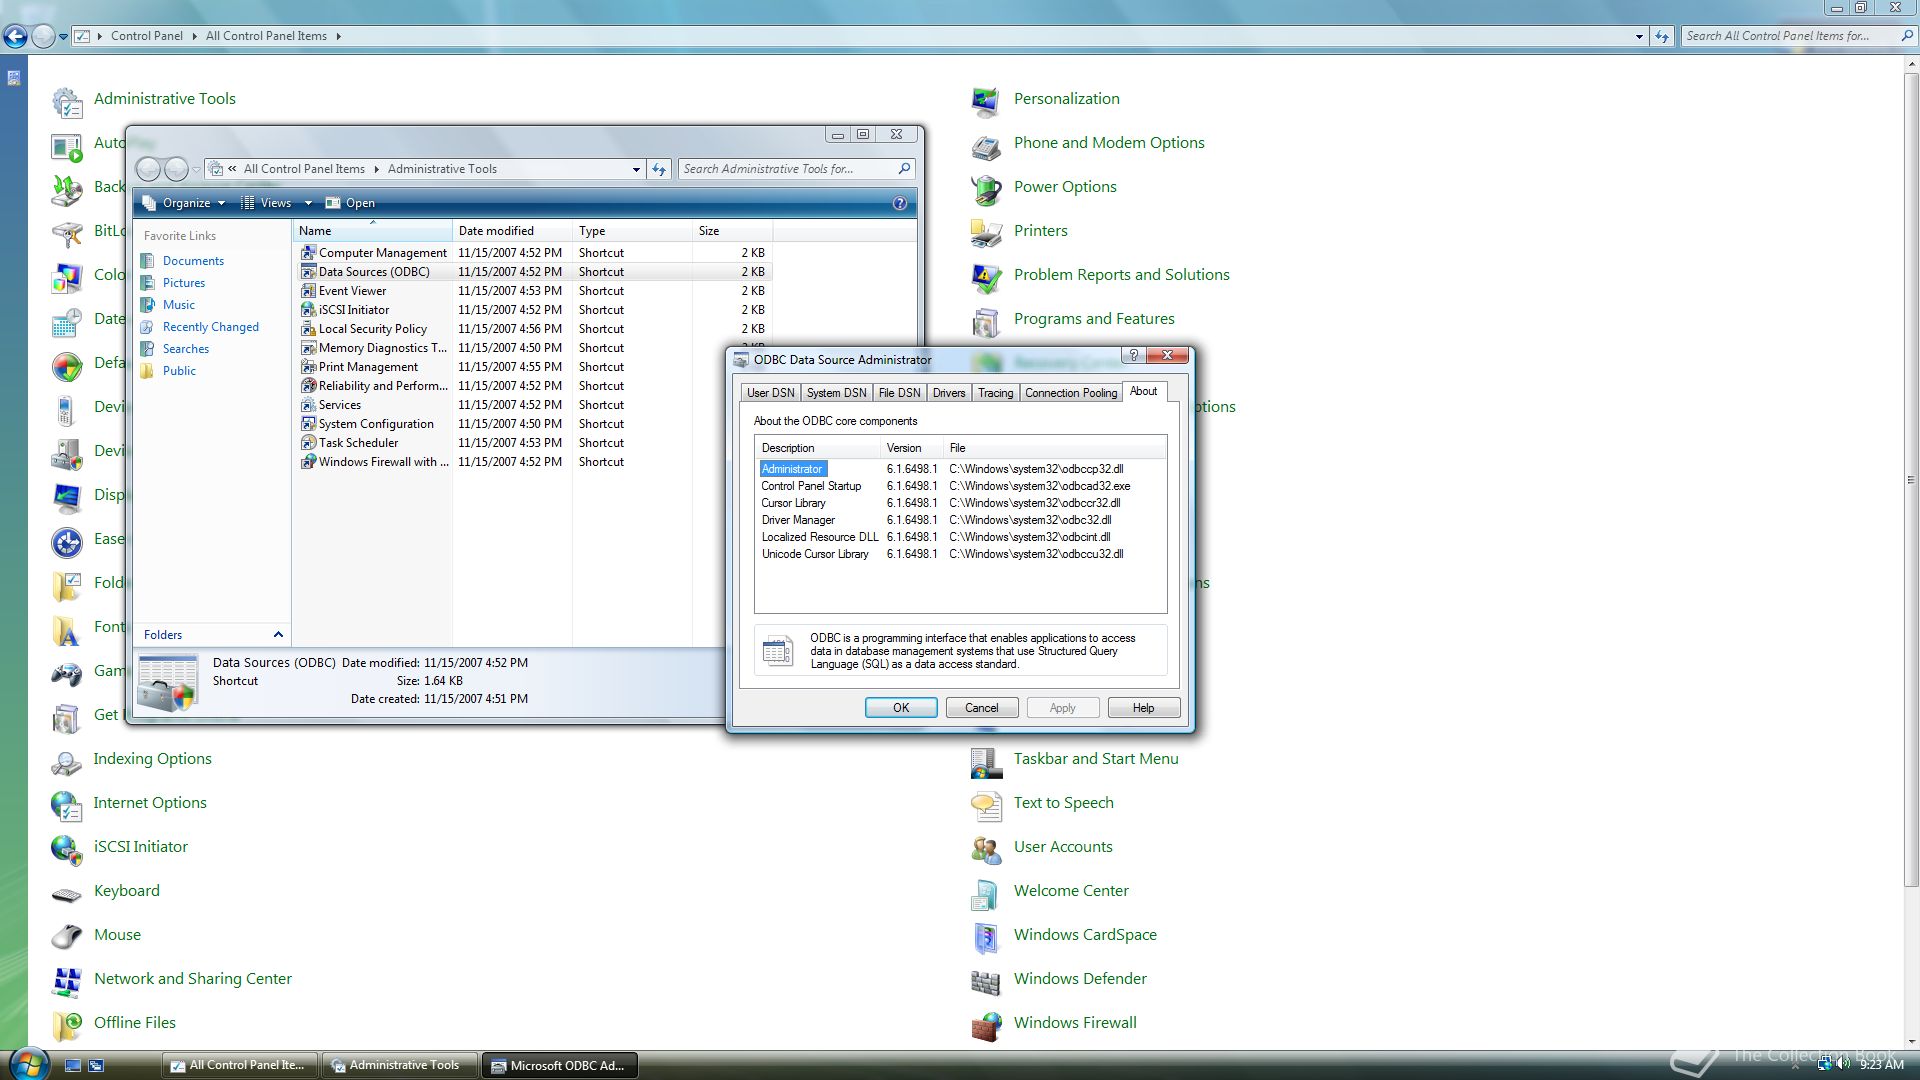This screenshot has width=1920, height=1080.
Task: Switch to the Connection Pooling tab
Action: click(1071, 393)
